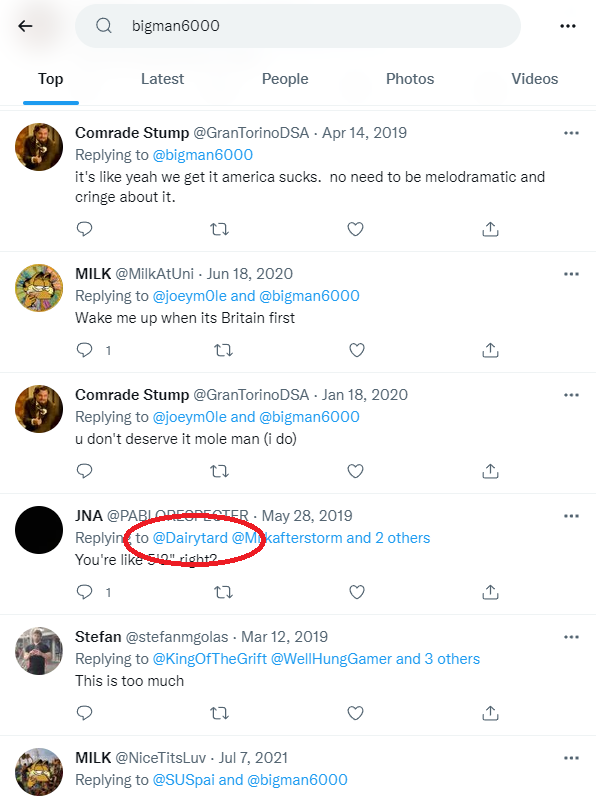Click the magnifier search icon

(104, 25)
